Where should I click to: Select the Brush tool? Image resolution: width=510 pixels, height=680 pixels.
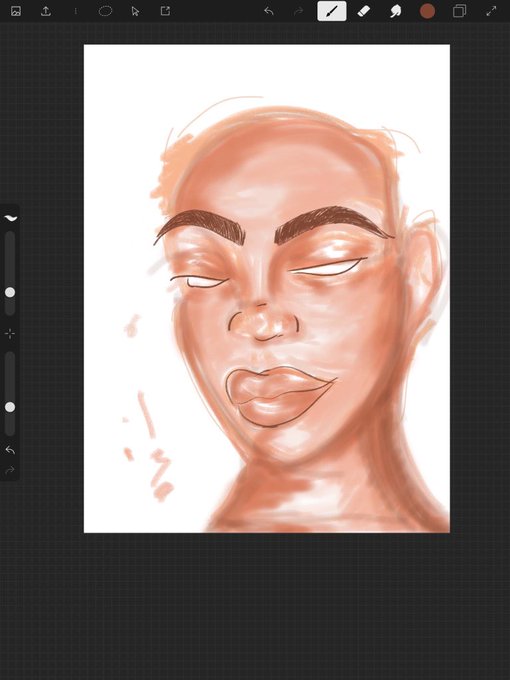click(x=332, y=11)
